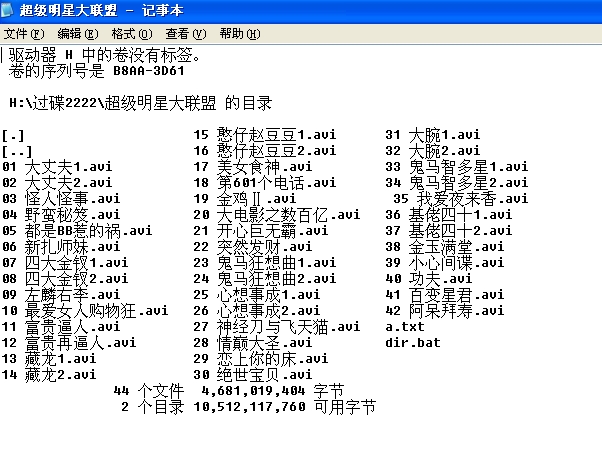602x468 pixels.
Task: Click the path H:\过碟2222\超级明星大联盟
Action: 113,103
